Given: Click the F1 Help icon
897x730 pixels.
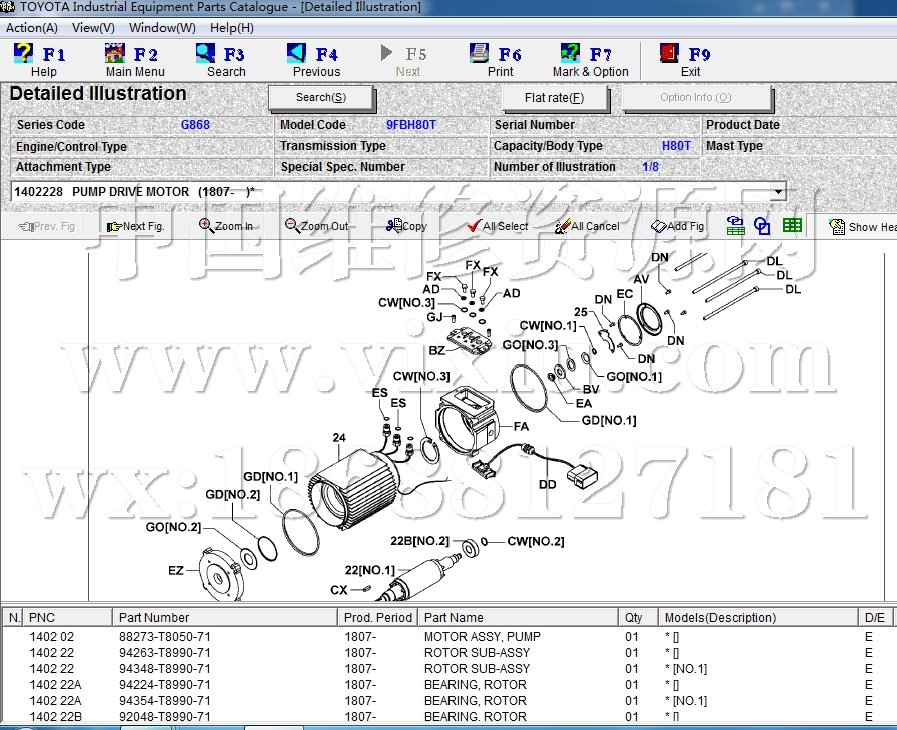Looking at the screenshot, I should pos(38,60).
